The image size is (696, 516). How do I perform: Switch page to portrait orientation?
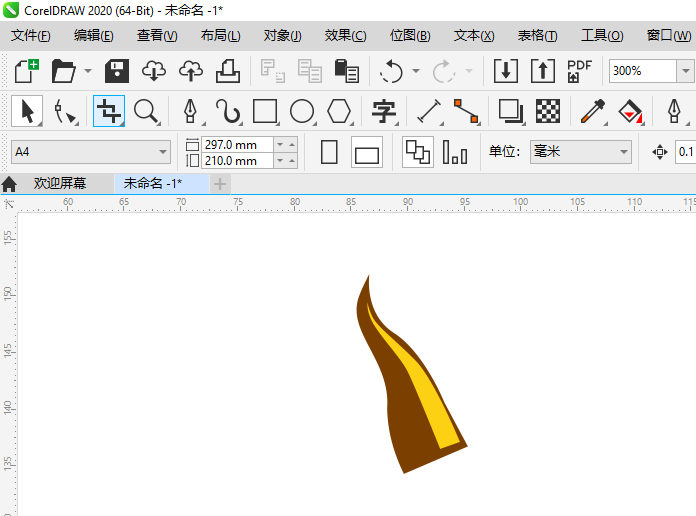[x=329, y=153]
